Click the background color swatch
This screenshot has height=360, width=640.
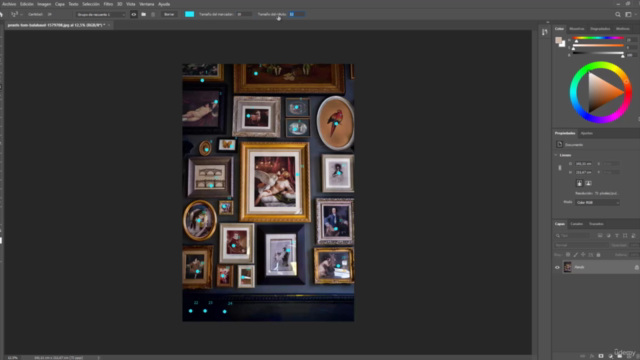[563, 44]
